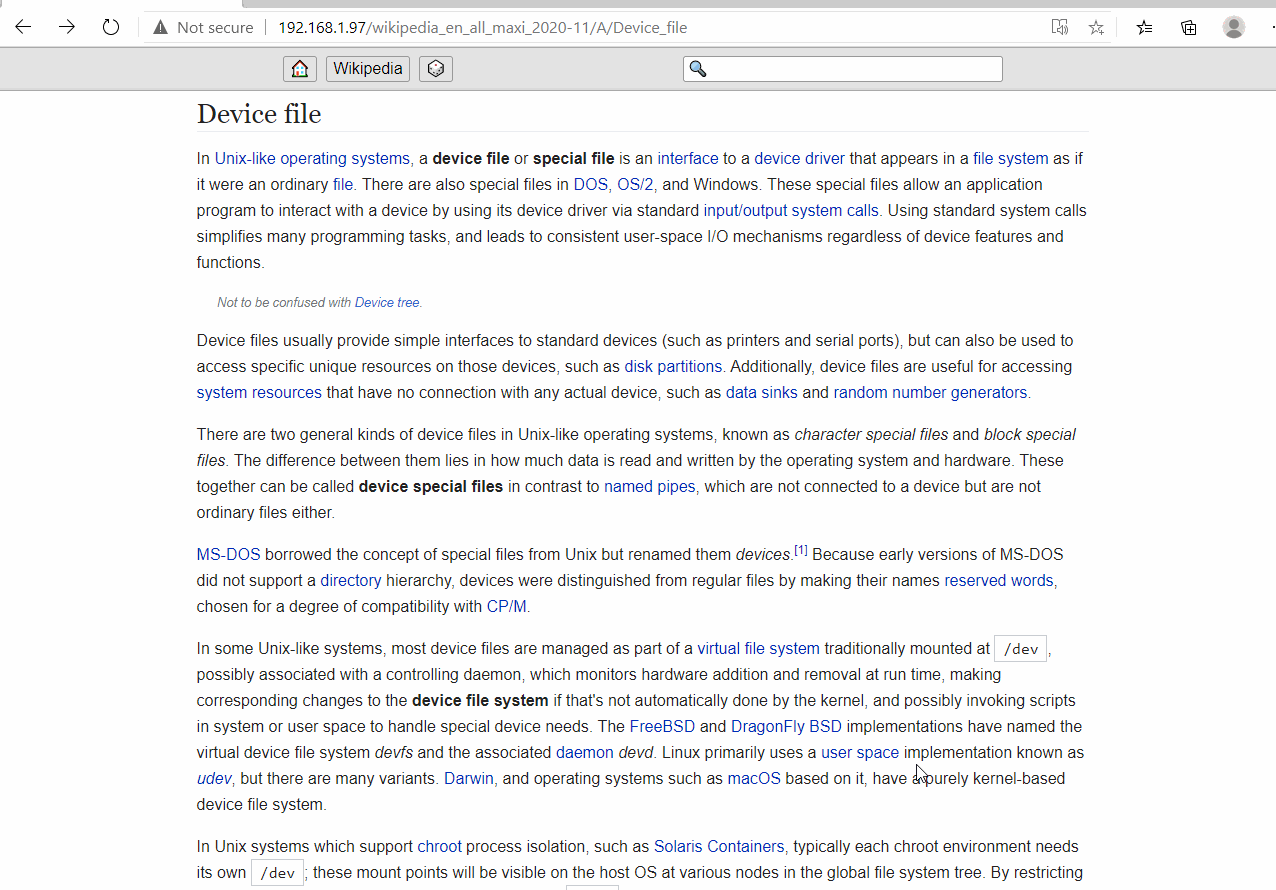Screen dimensions: 1276x890
Task: Click the bold 'device special files' text
Action: [431, 486]
